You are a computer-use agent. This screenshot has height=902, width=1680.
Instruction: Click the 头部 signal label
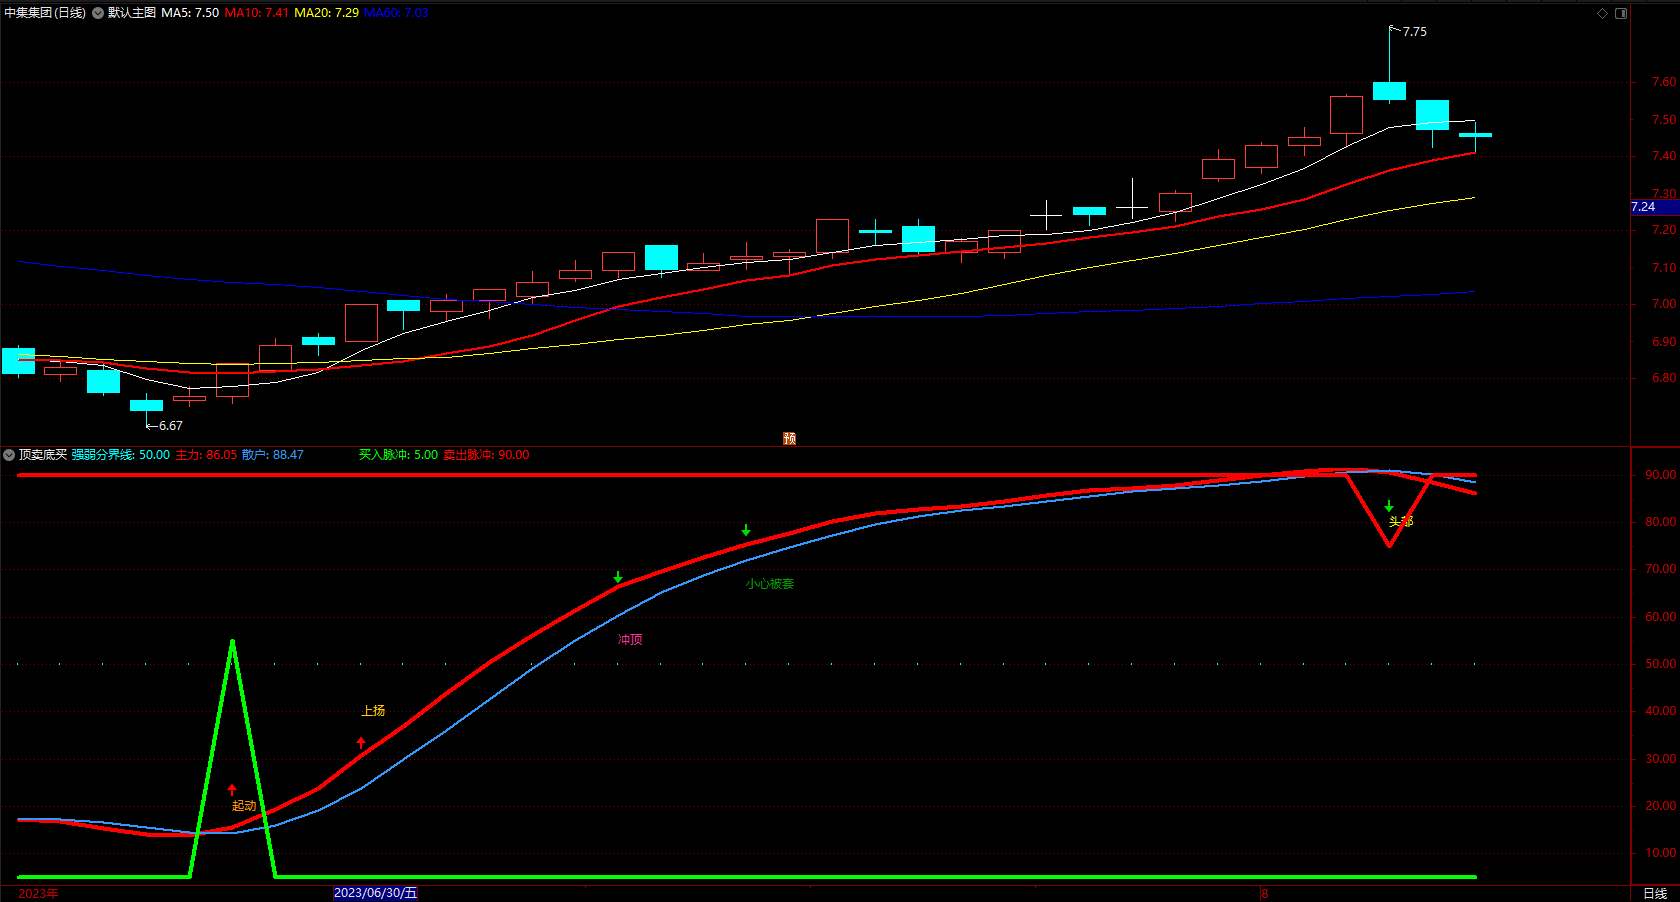tap(1401, 521)
